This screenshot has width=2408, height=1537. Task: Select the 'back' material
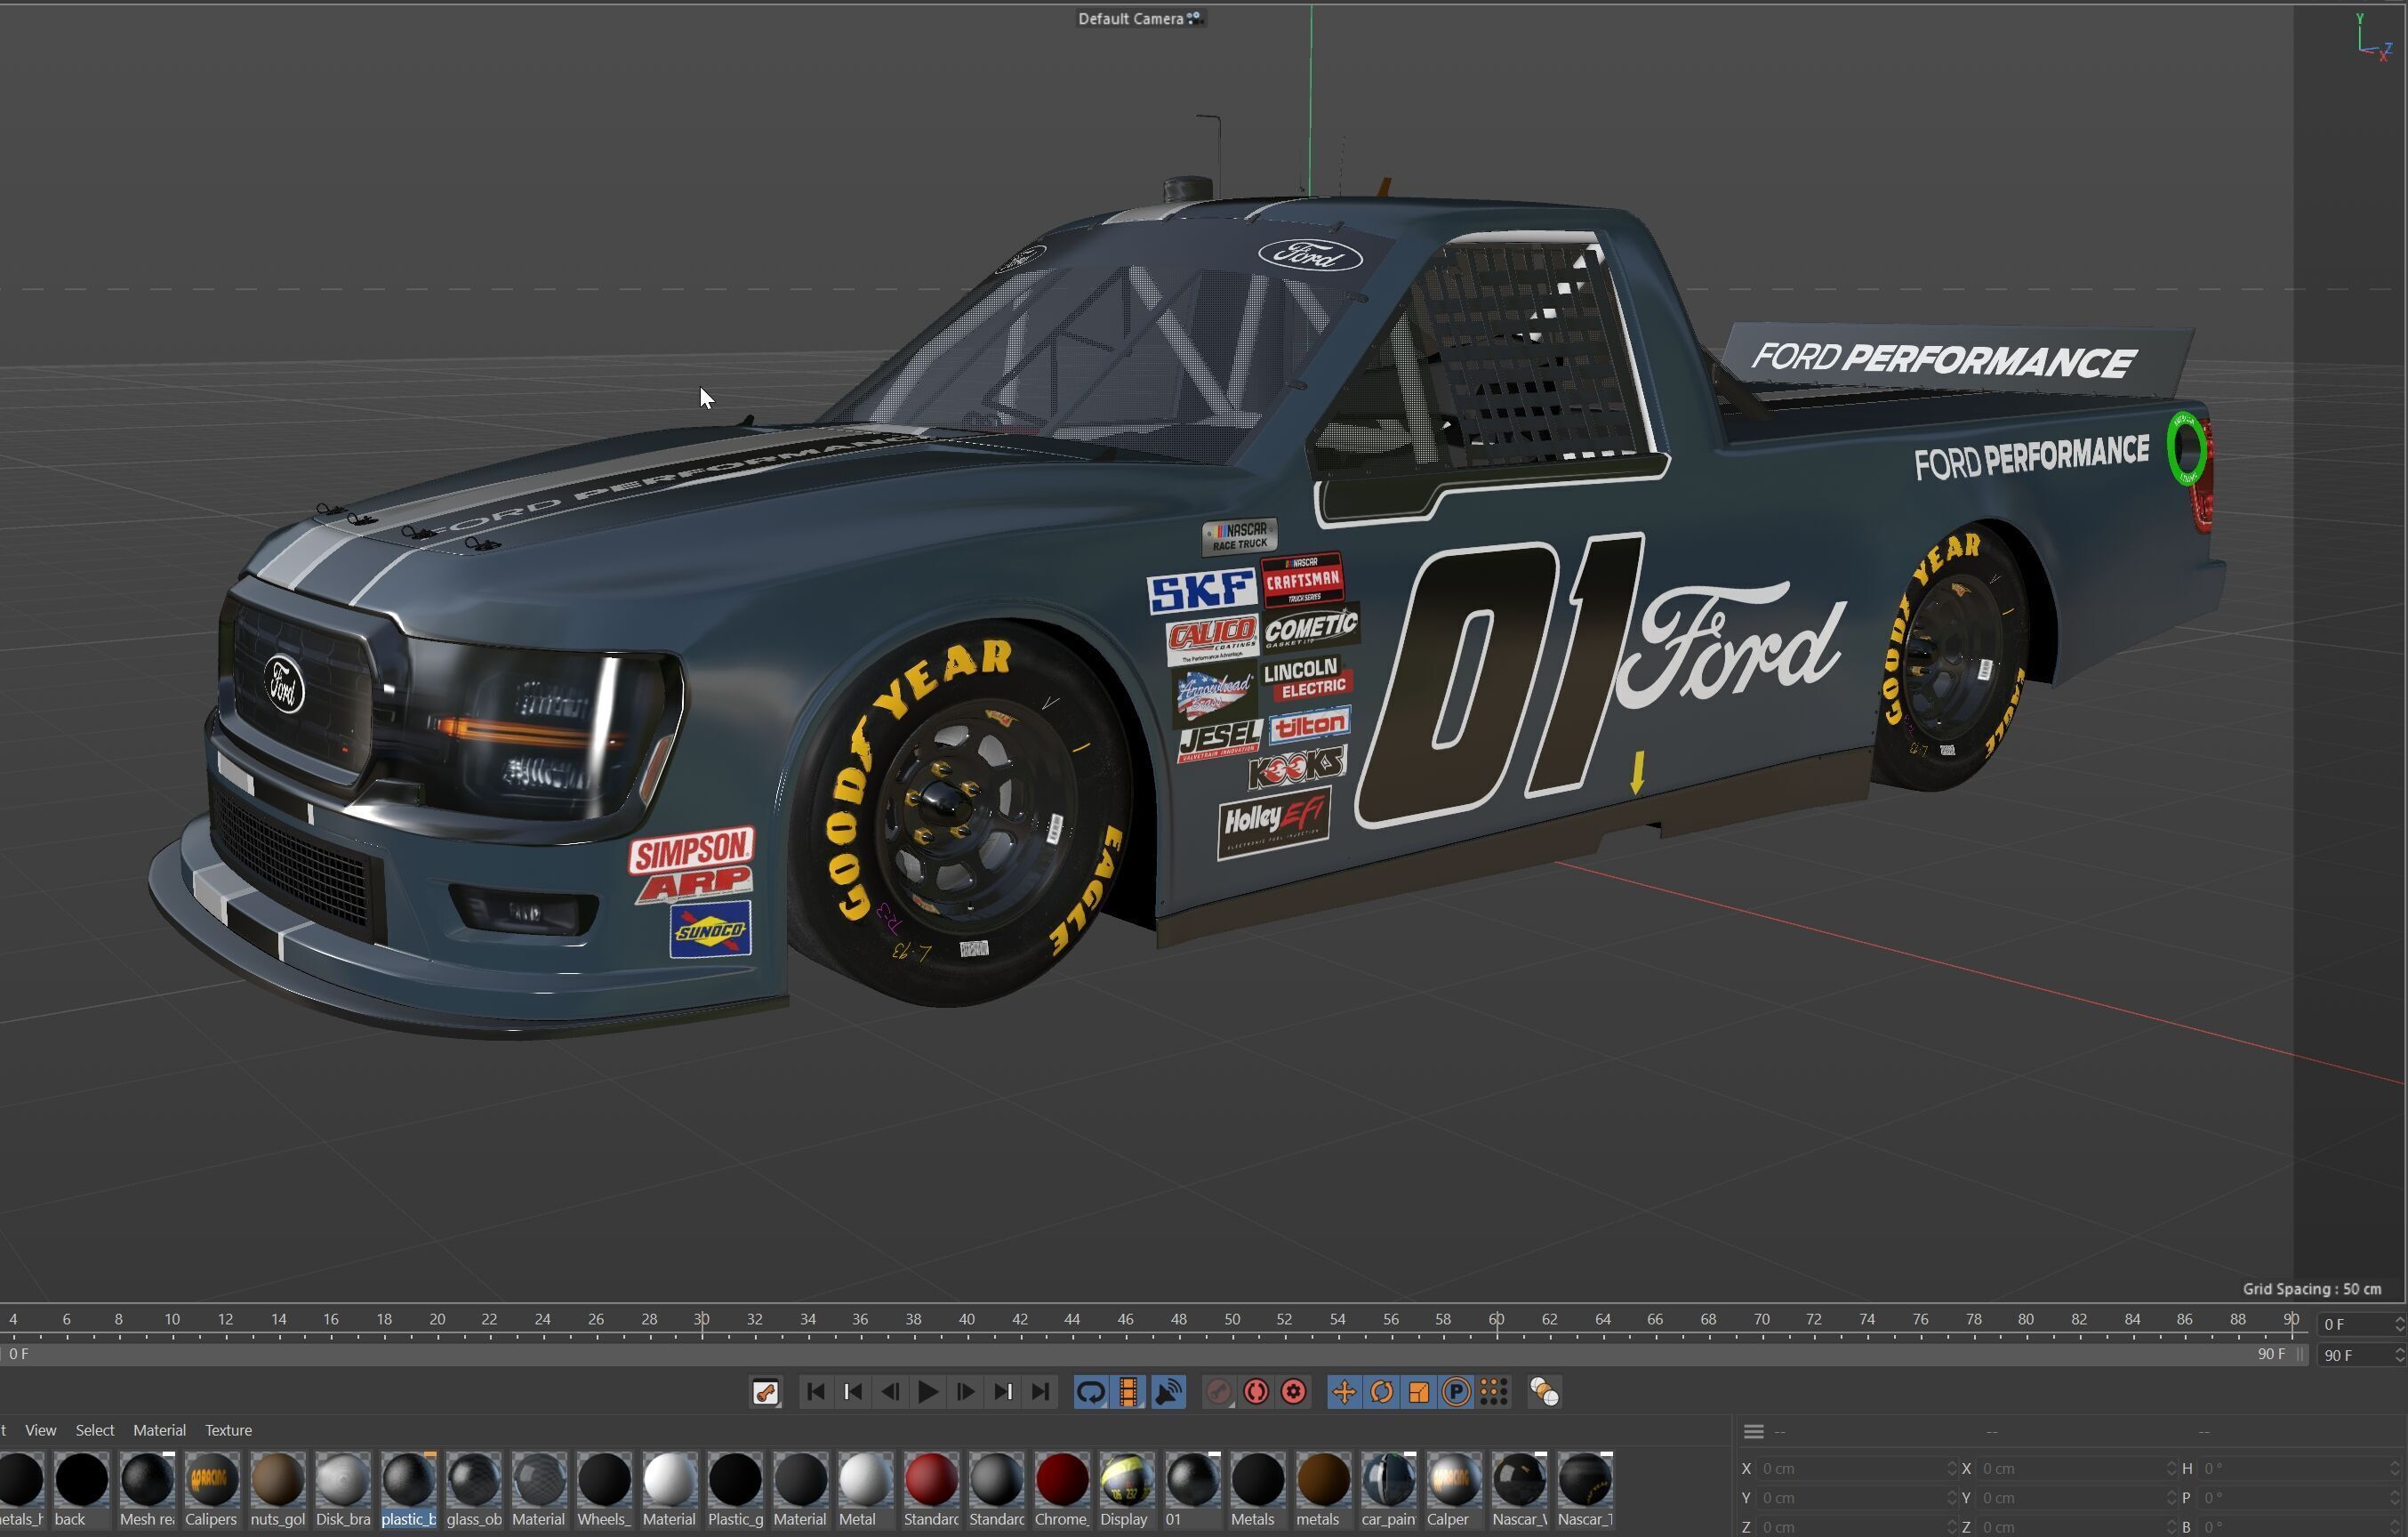81,1489
